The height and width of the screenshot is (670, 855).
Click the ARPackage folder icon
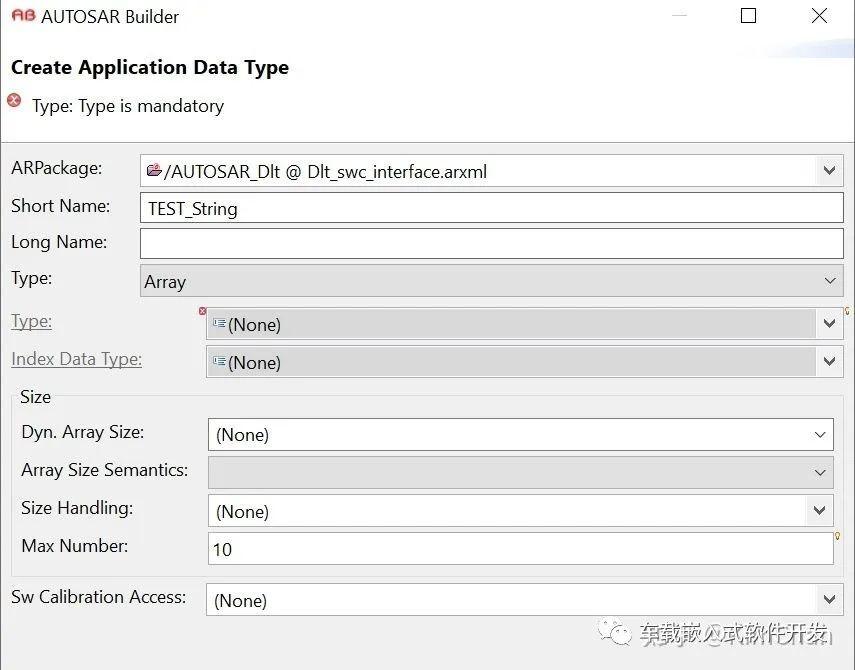pos(154,170)
